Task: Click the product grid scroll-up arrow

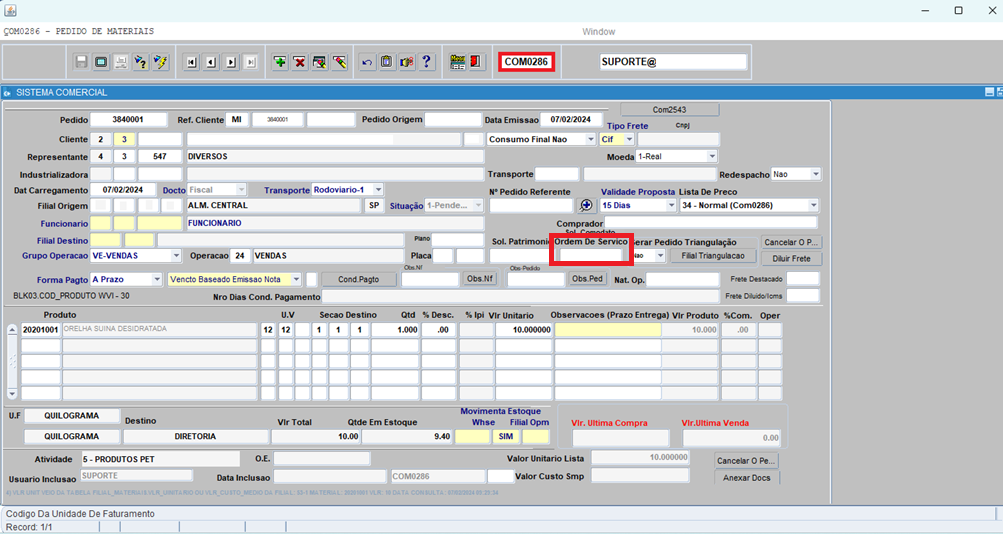Action: tap(12, 330)
